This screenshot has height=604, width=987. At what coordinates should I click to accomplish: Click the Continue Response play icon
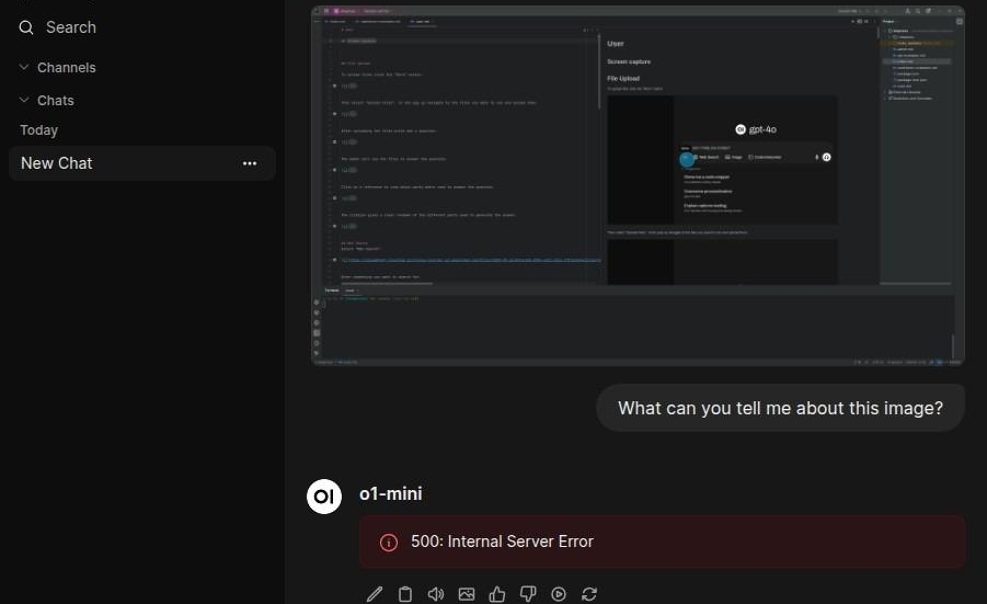pyautogui.click(x=559, y=594)
